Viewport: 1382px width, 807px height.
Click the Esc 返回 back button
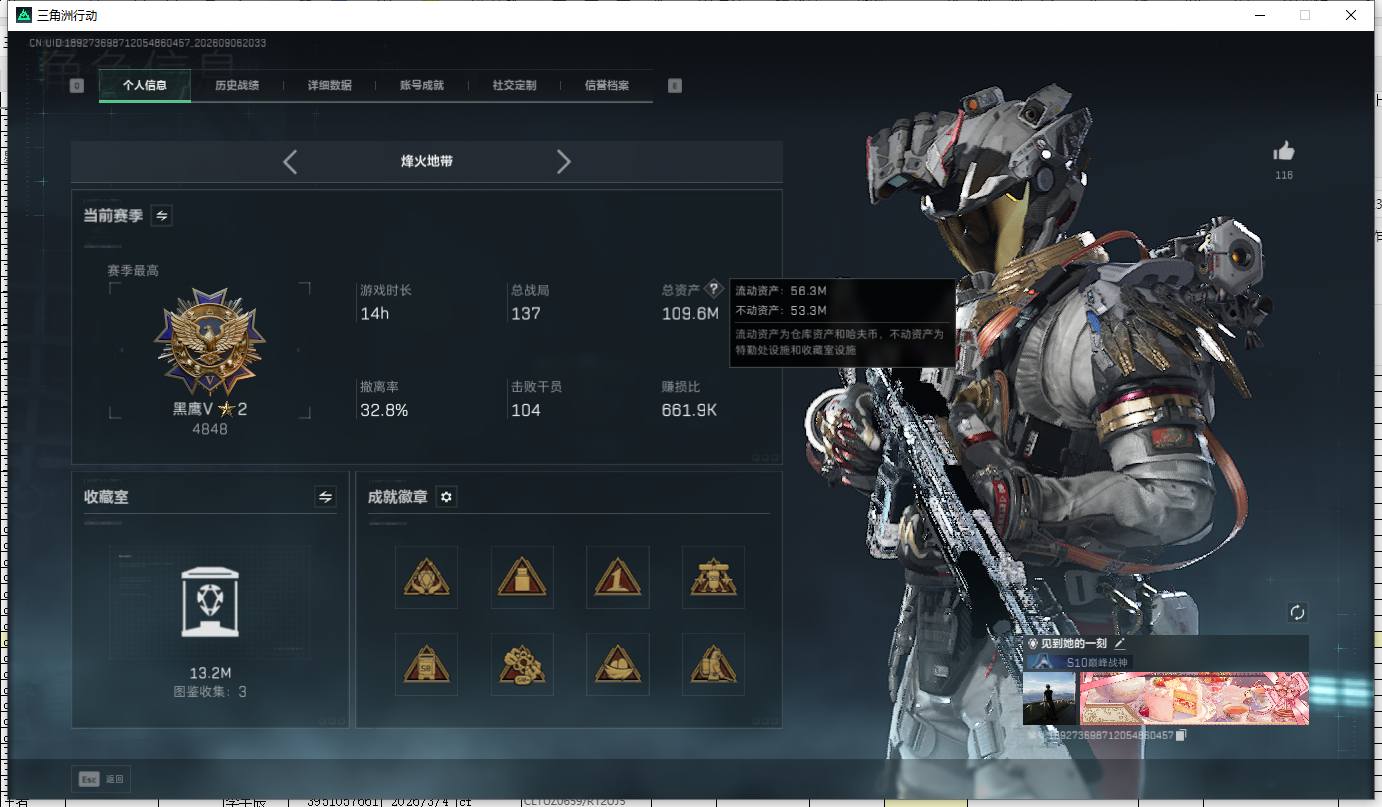[100, 779]
